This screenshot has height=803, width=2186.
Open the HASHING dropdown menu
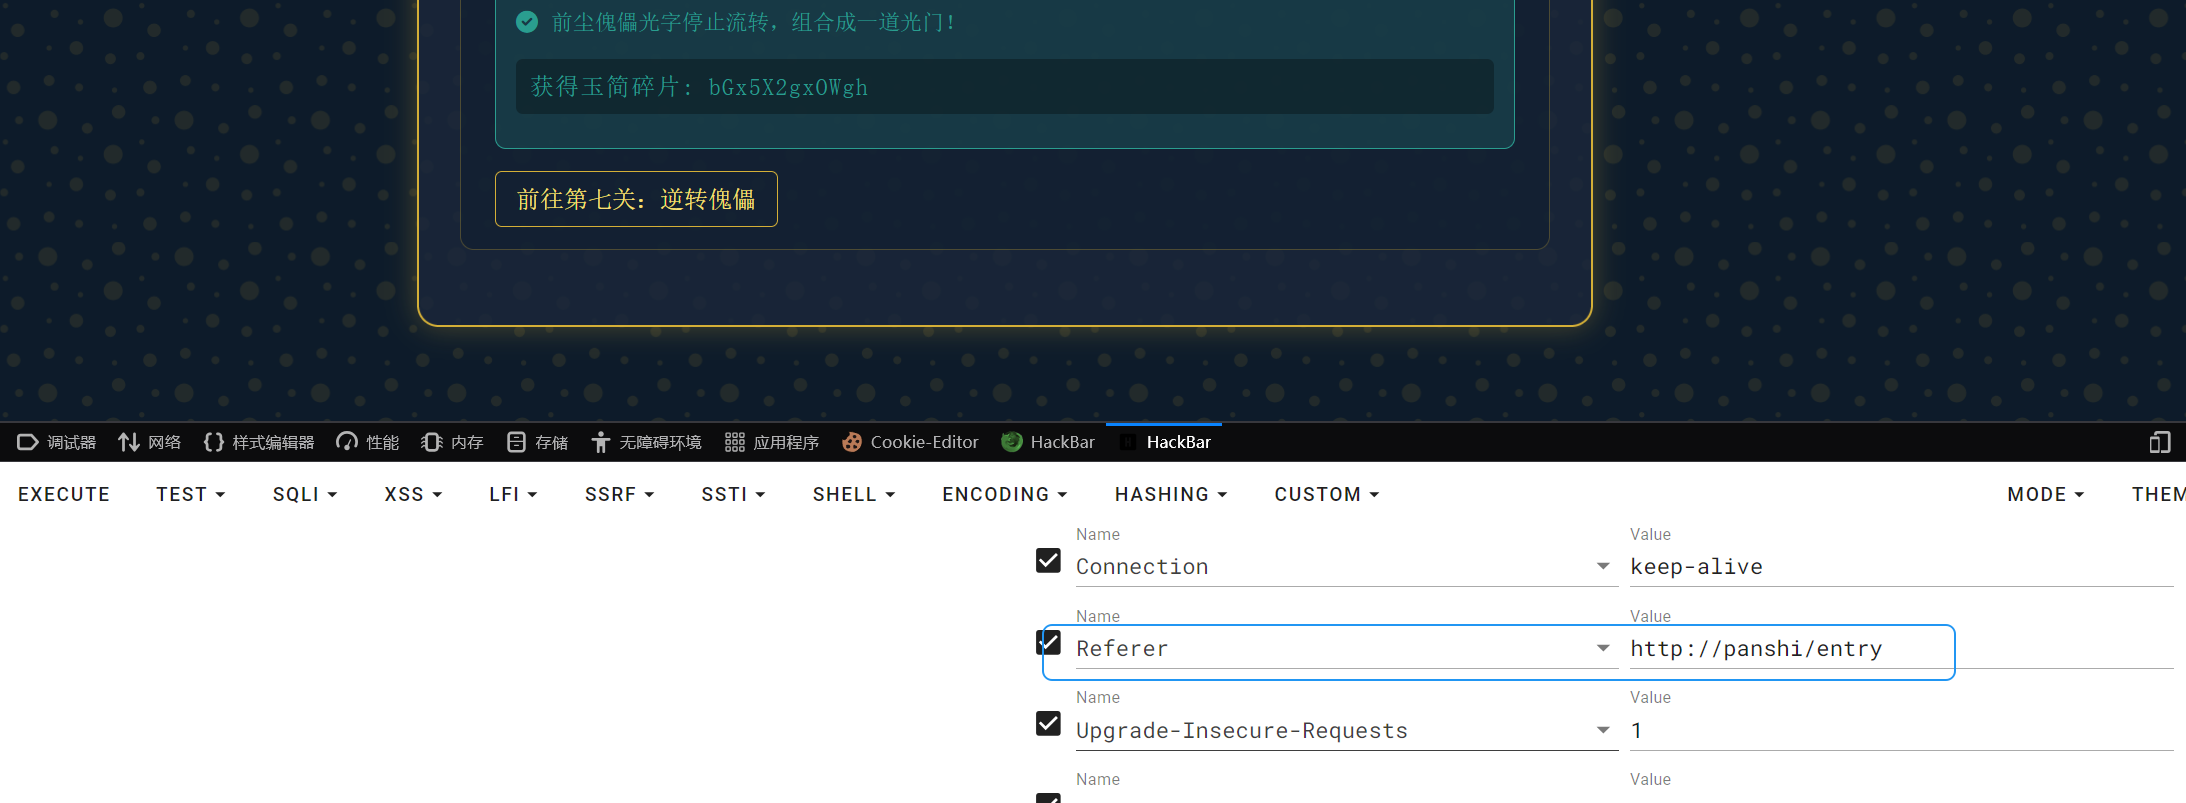click(x=1171, y=494)
